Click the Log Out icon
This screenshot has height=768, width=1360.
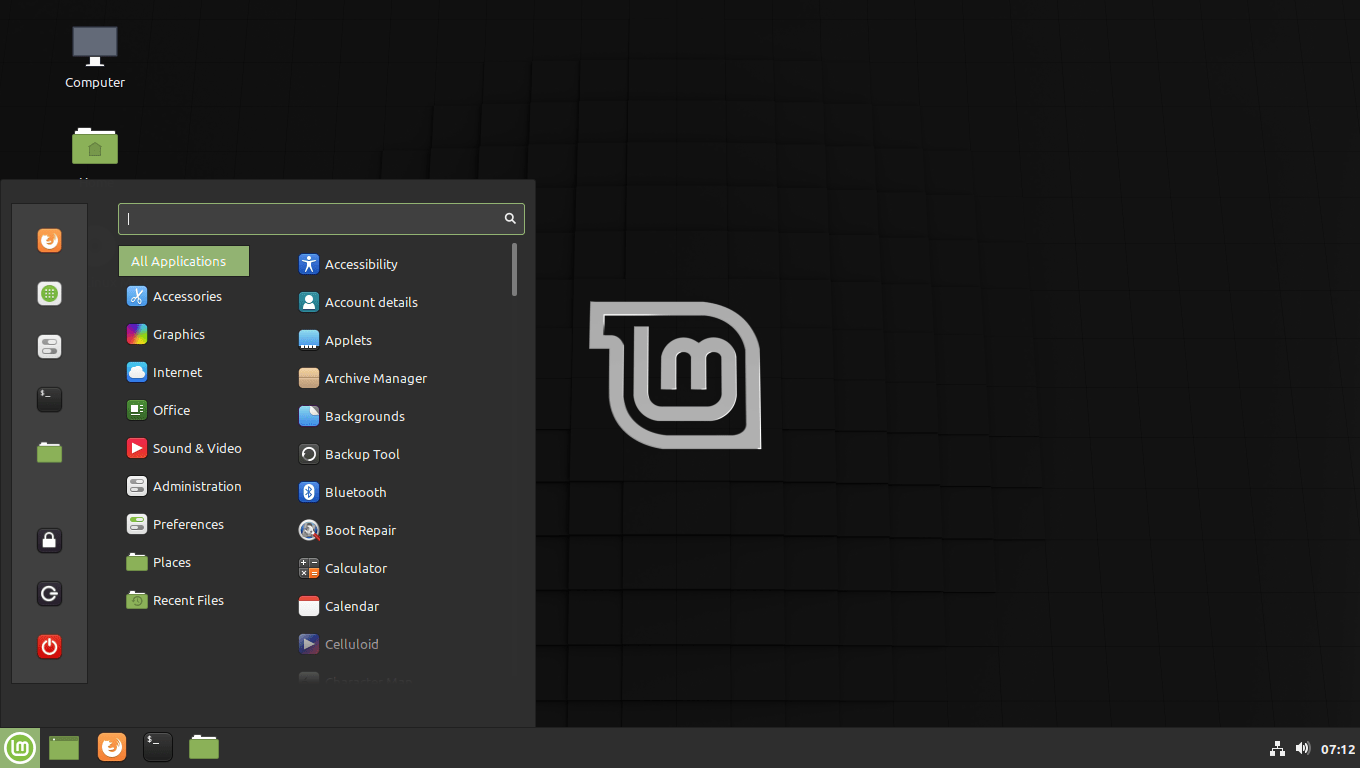(x=49, y=594)
